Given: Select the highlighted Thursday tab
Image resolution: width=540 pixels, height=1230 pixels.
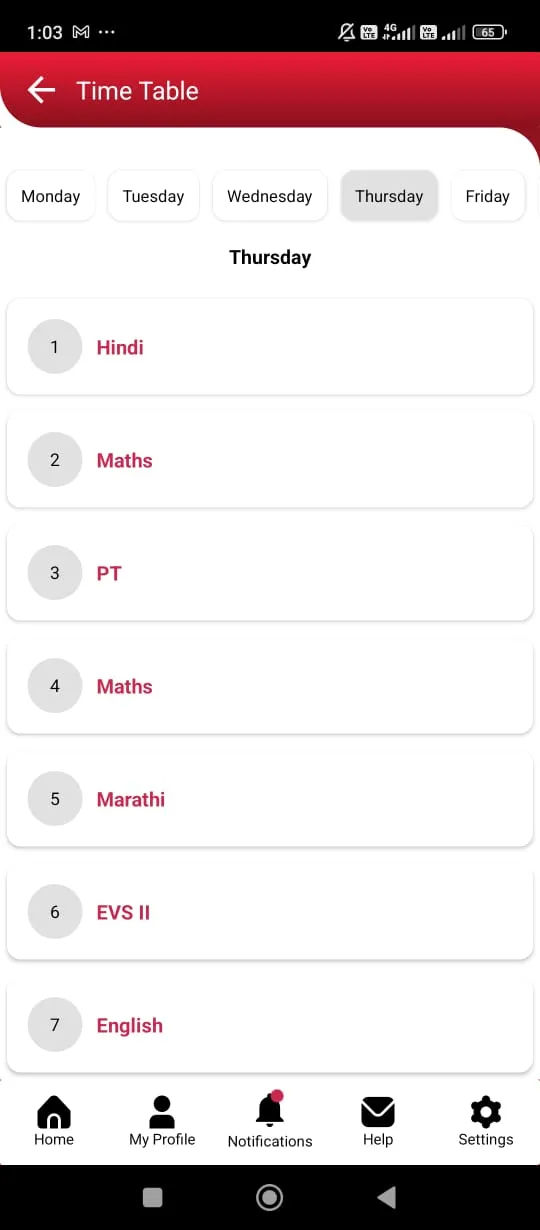Looking at the screenshot, I should click(x=389, y=196).
